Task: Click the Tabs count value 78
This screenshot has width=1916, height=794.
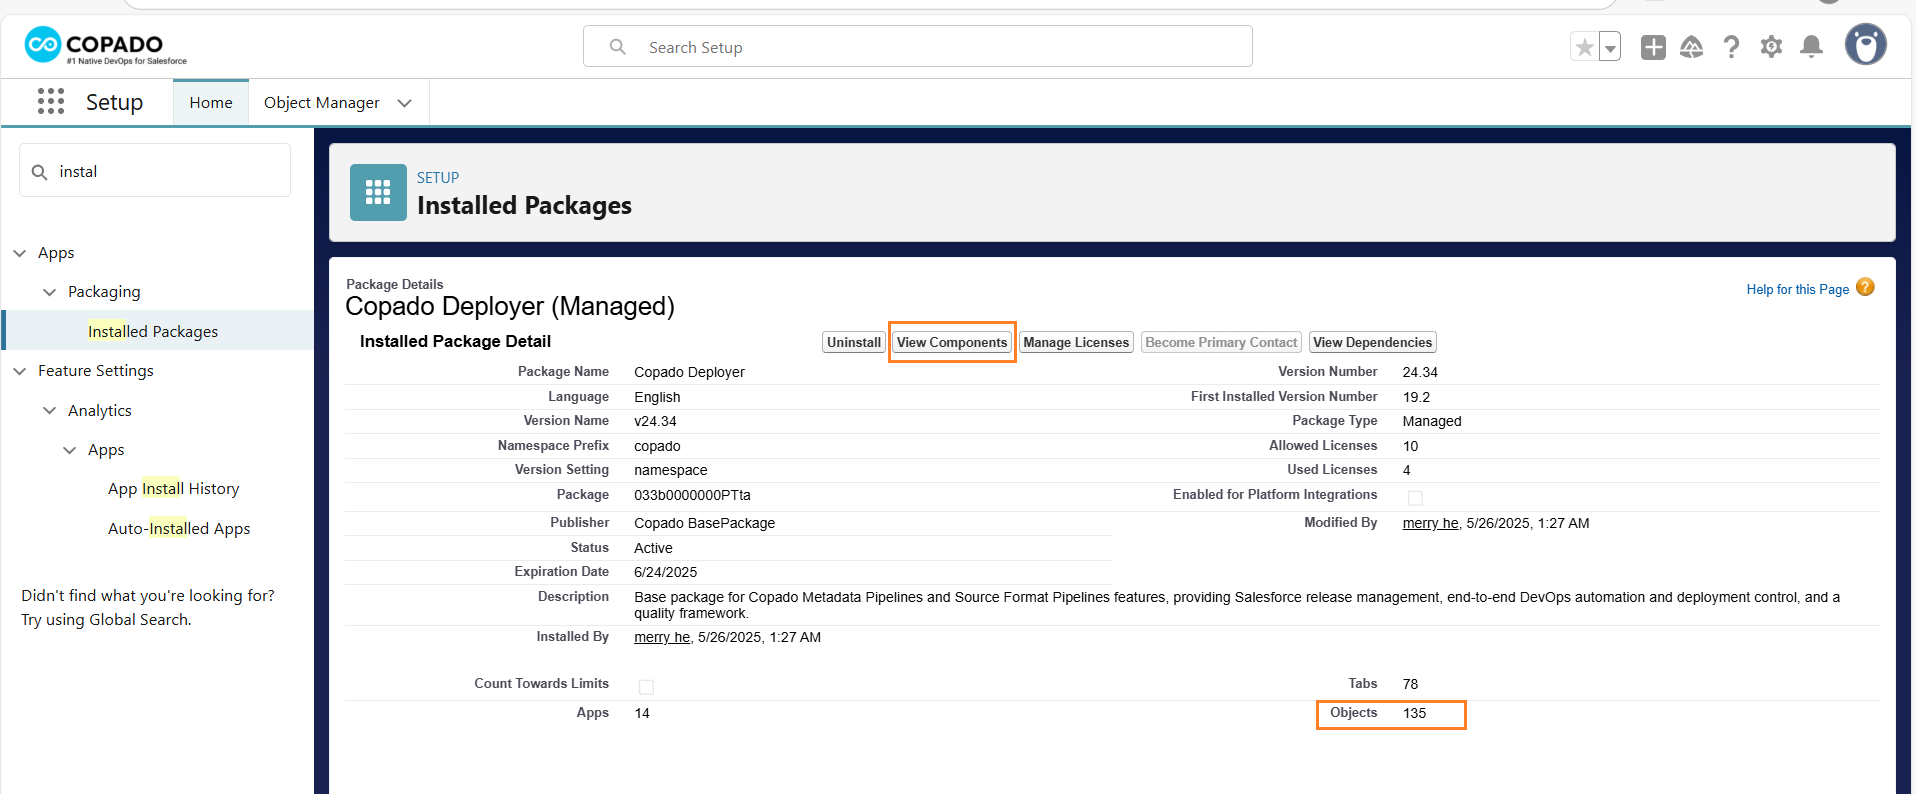Action: point(1410,684)
